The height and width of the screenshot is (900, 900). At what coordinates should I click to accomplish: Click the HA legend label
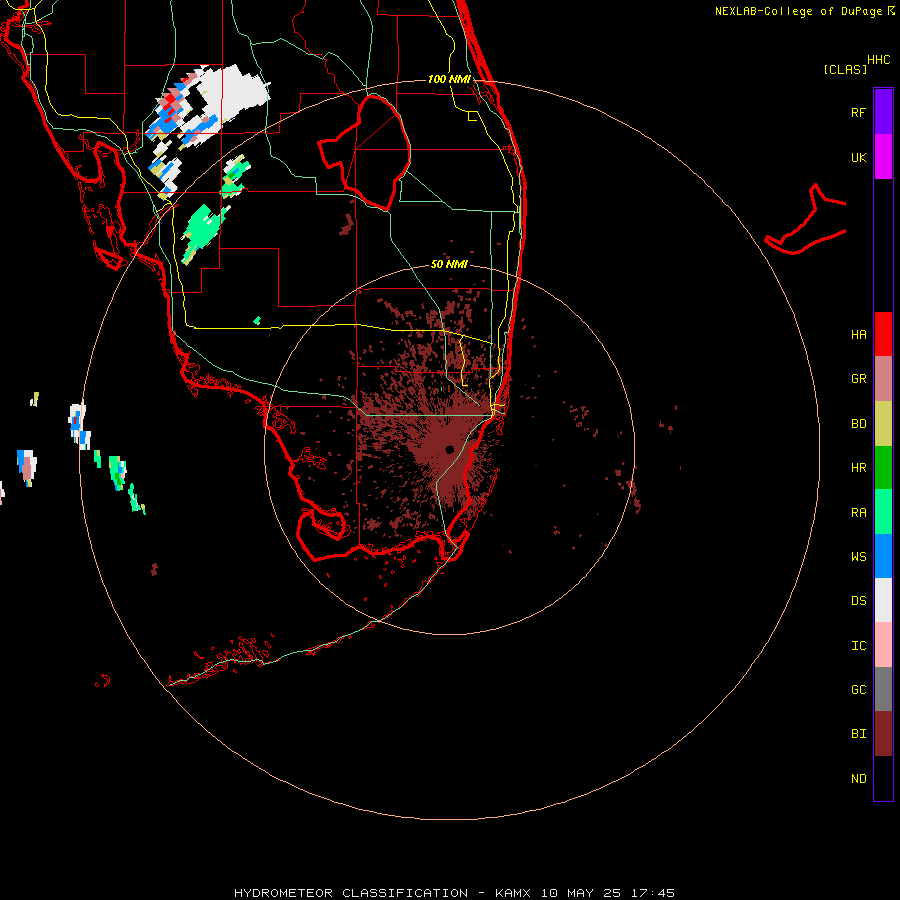pos(858,335)
